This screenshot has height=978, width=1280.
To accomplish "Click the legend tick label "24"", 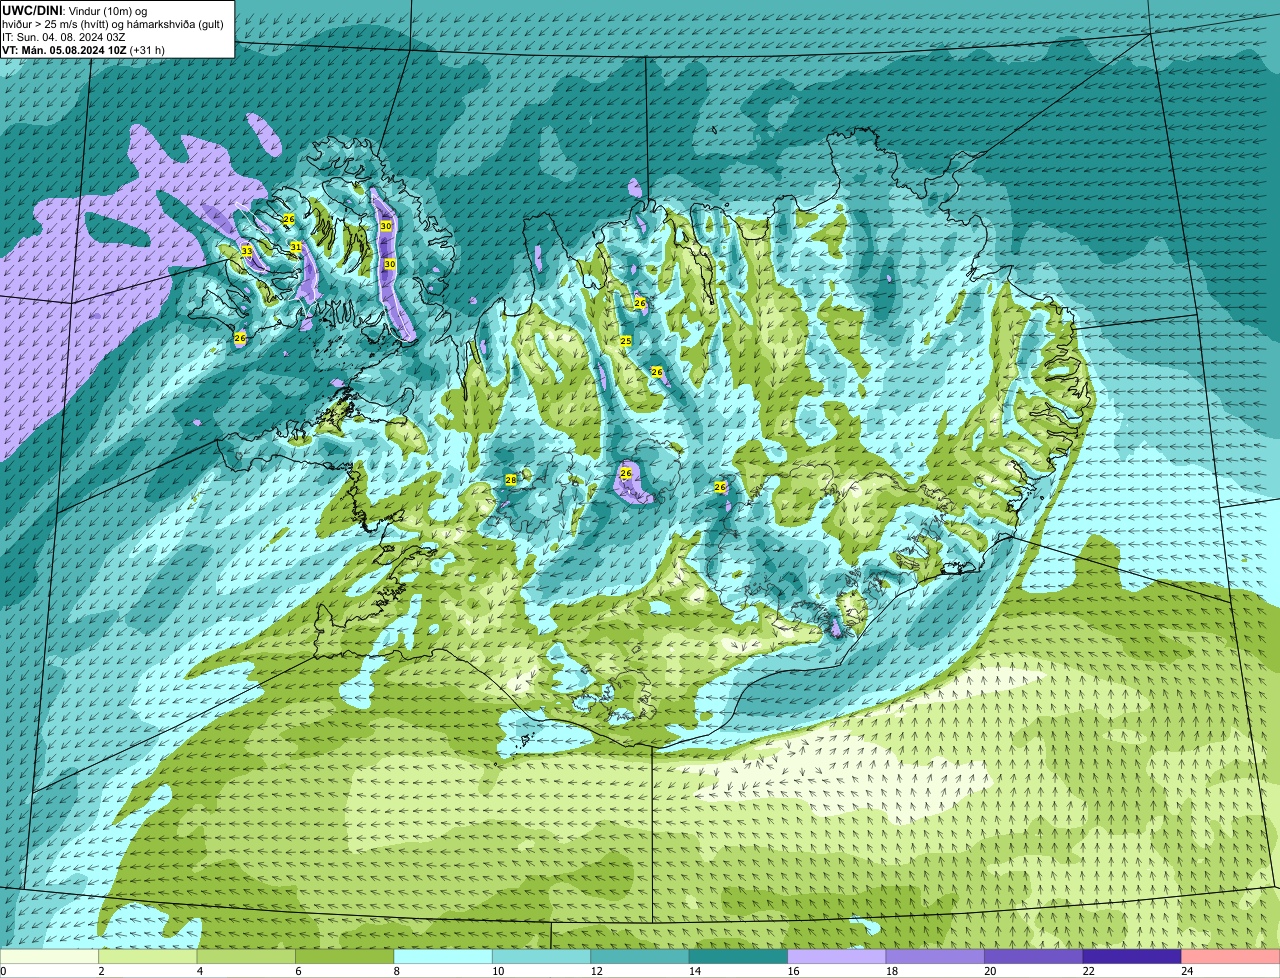I will click(x=1187, y=971).
